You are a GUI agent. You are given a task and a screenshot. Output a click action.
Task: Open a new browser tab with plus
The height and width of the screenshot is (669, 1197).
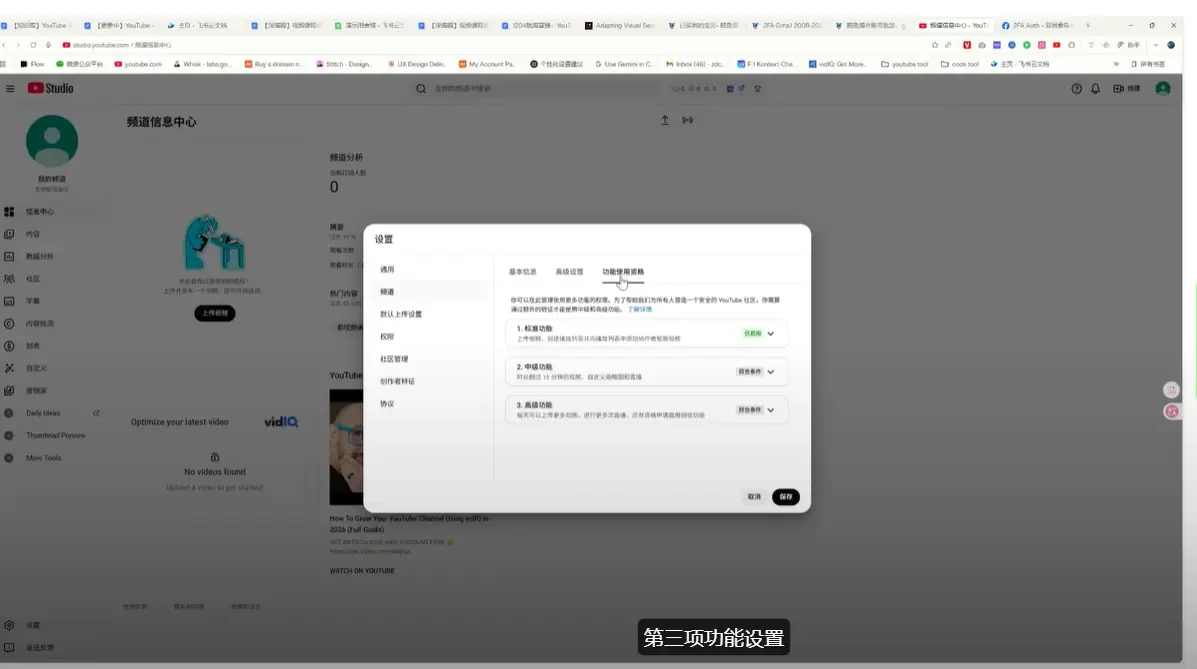1088,25
